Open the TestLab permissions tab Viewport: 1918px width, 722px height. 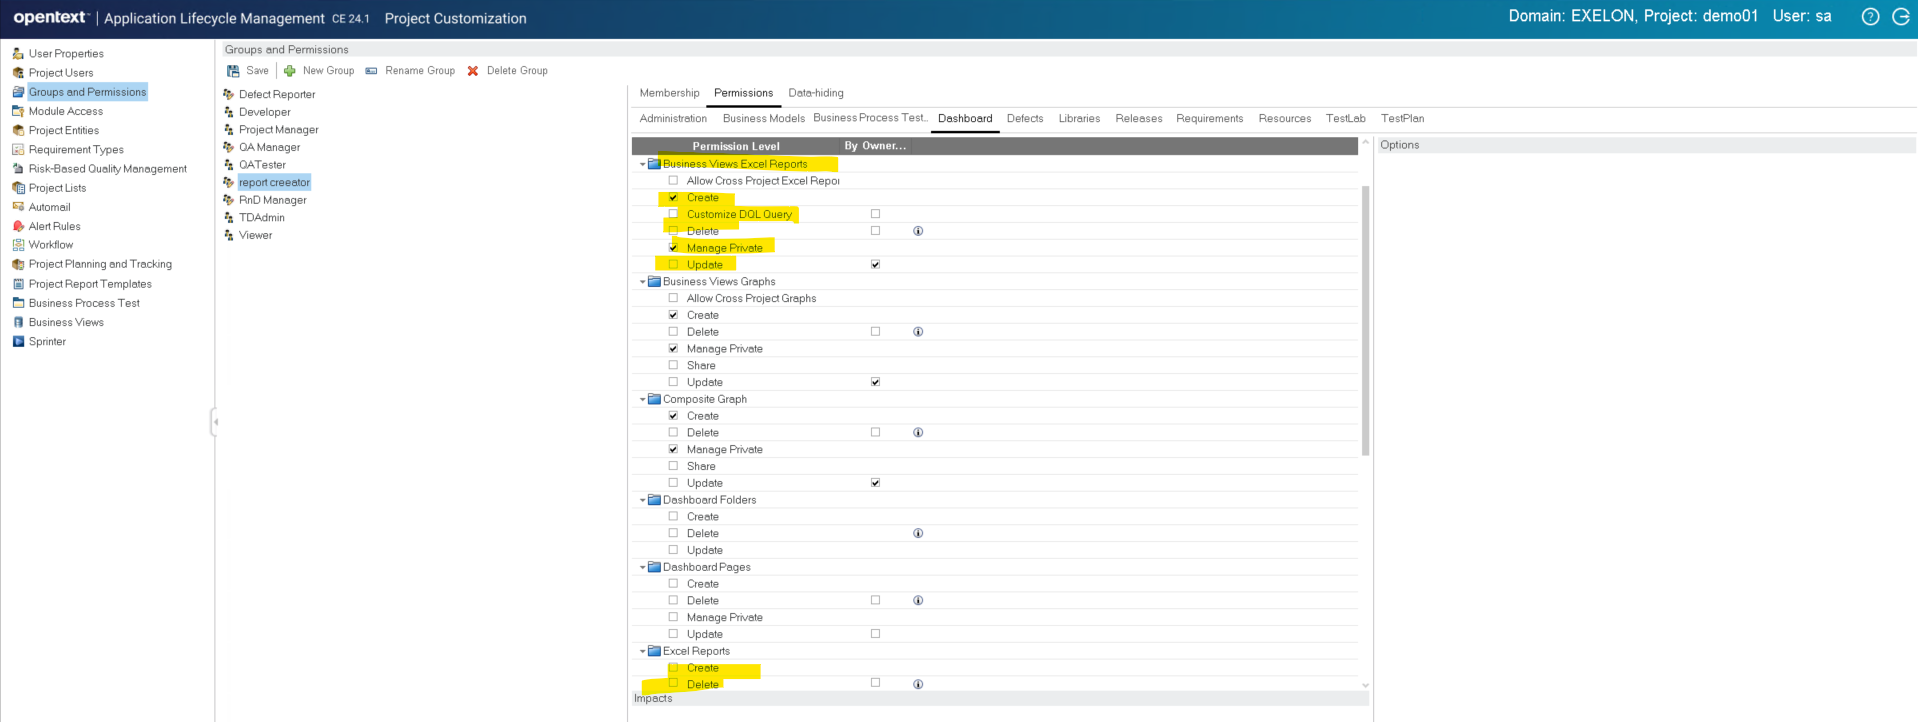click(1346, 118)
